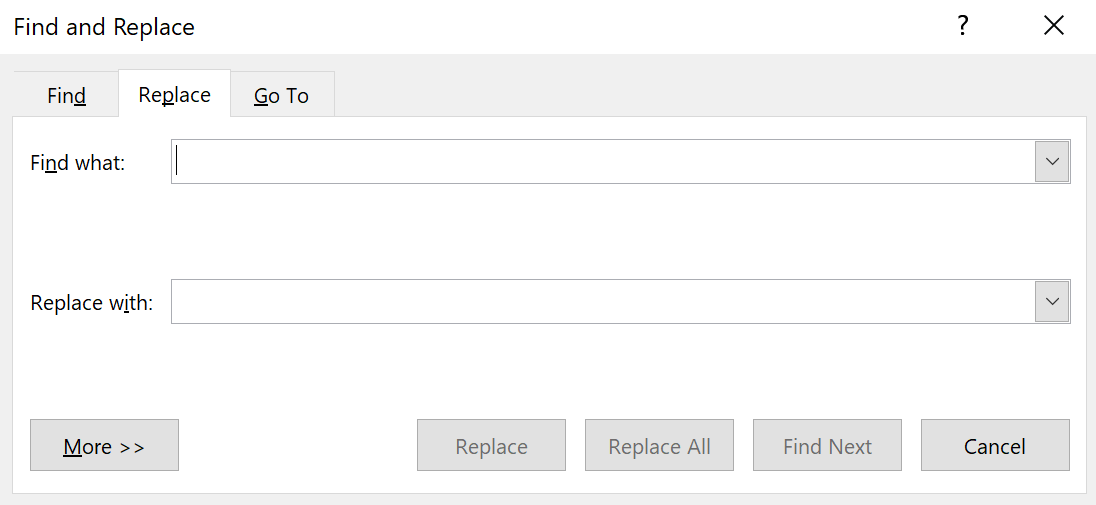Click empty gap between More and Replace buttons
The height and width of the screenshot is (505, 1096).
pyautogui.click(x=297, y=446)
